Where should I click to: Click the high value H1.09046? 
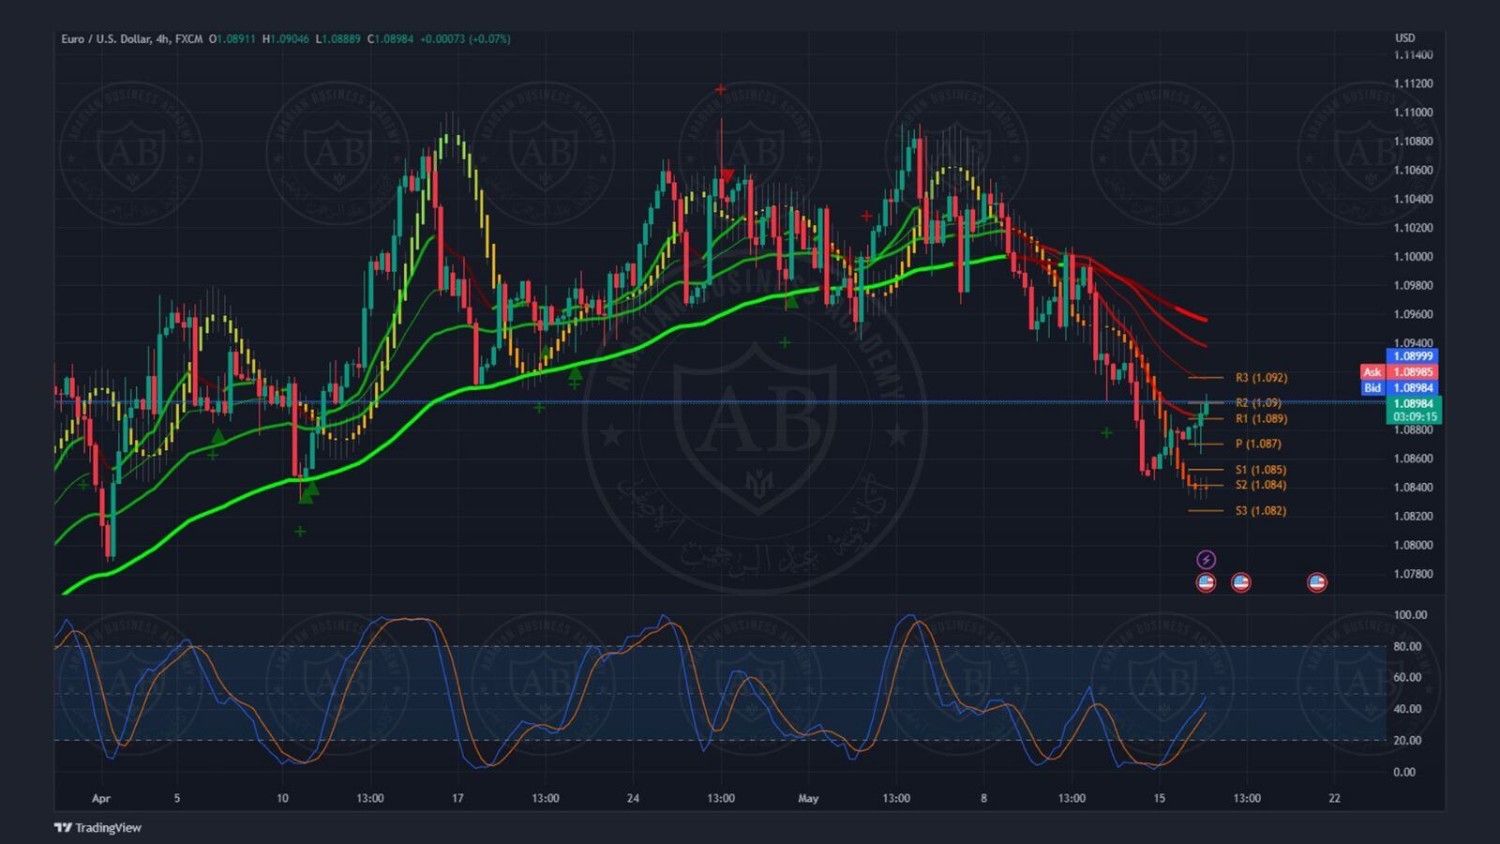pyautogui.click(x=286, y=39)
